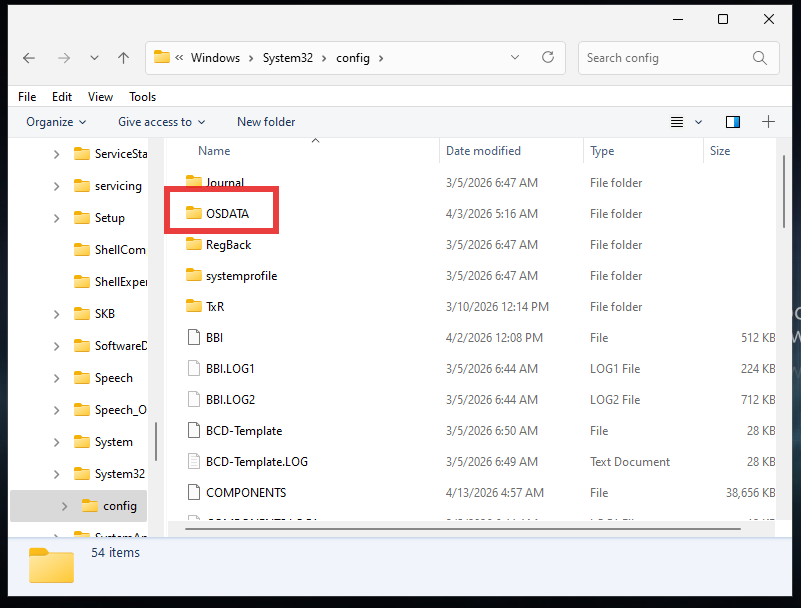This screenshot has height=608, width=801.
Task: Open the Edit menu
Action: [62, 97]
